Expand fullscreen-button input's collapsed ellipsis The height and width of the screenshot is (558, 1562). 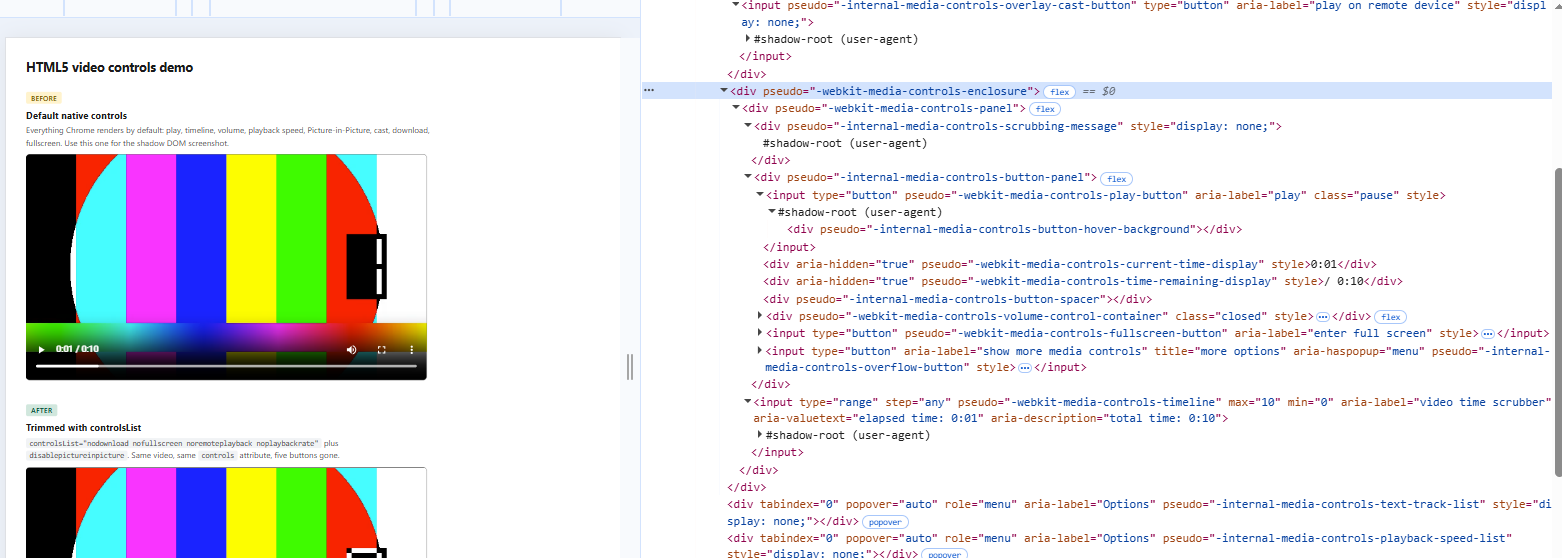pos(1487,333)
